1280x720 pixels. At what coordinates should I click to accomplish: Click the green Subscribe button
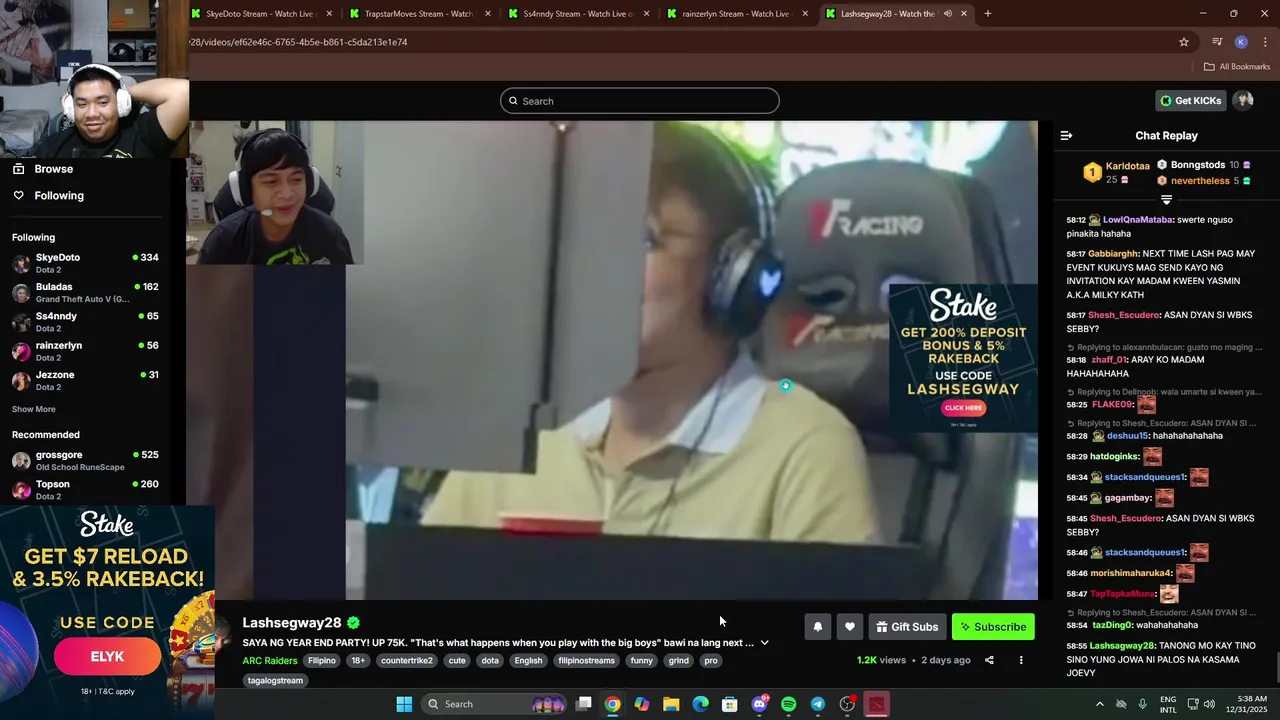pos(993,627)
